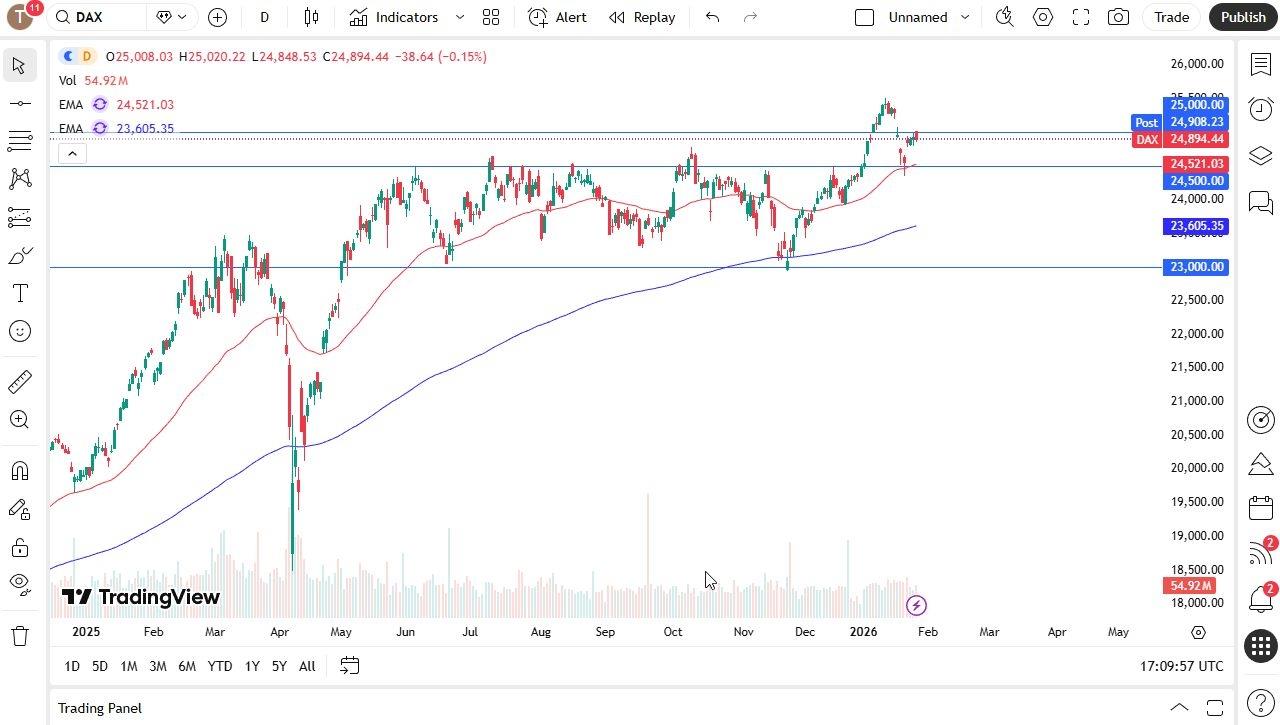Toggle lock all drawing tools

tap(19, 548)
